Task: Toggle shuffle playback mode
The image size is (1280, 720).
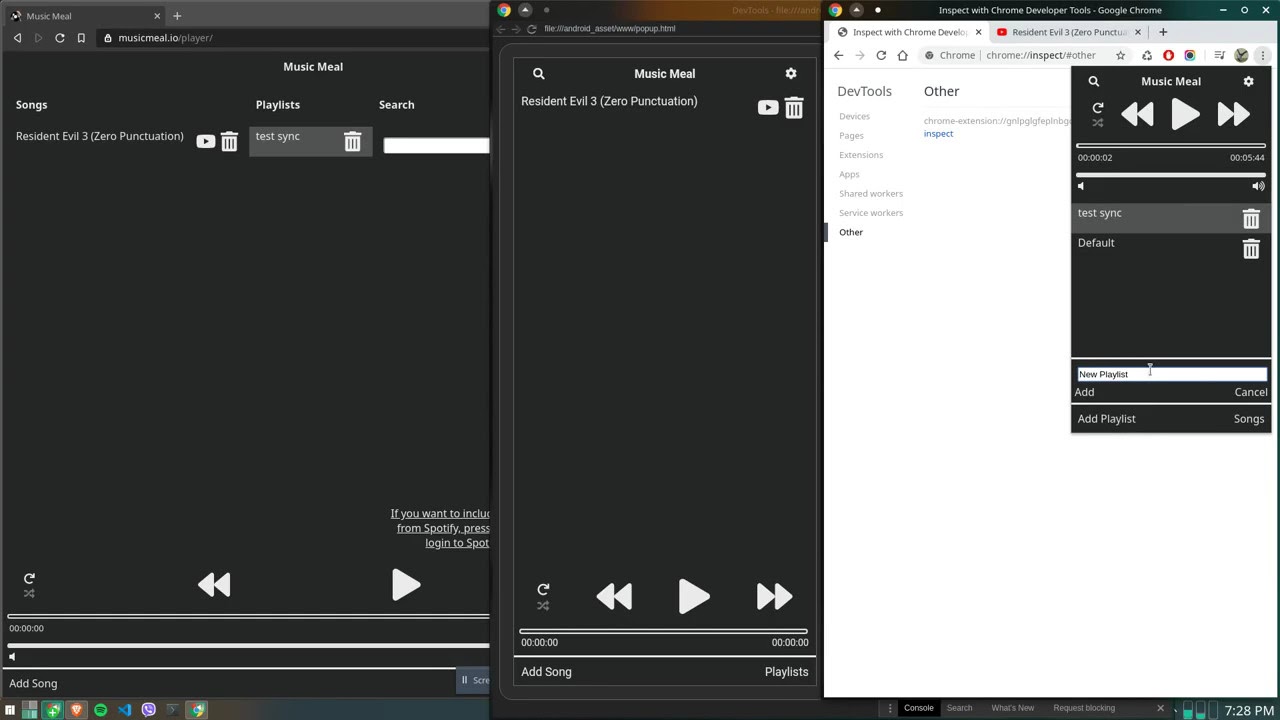Action: (1097, 123)
